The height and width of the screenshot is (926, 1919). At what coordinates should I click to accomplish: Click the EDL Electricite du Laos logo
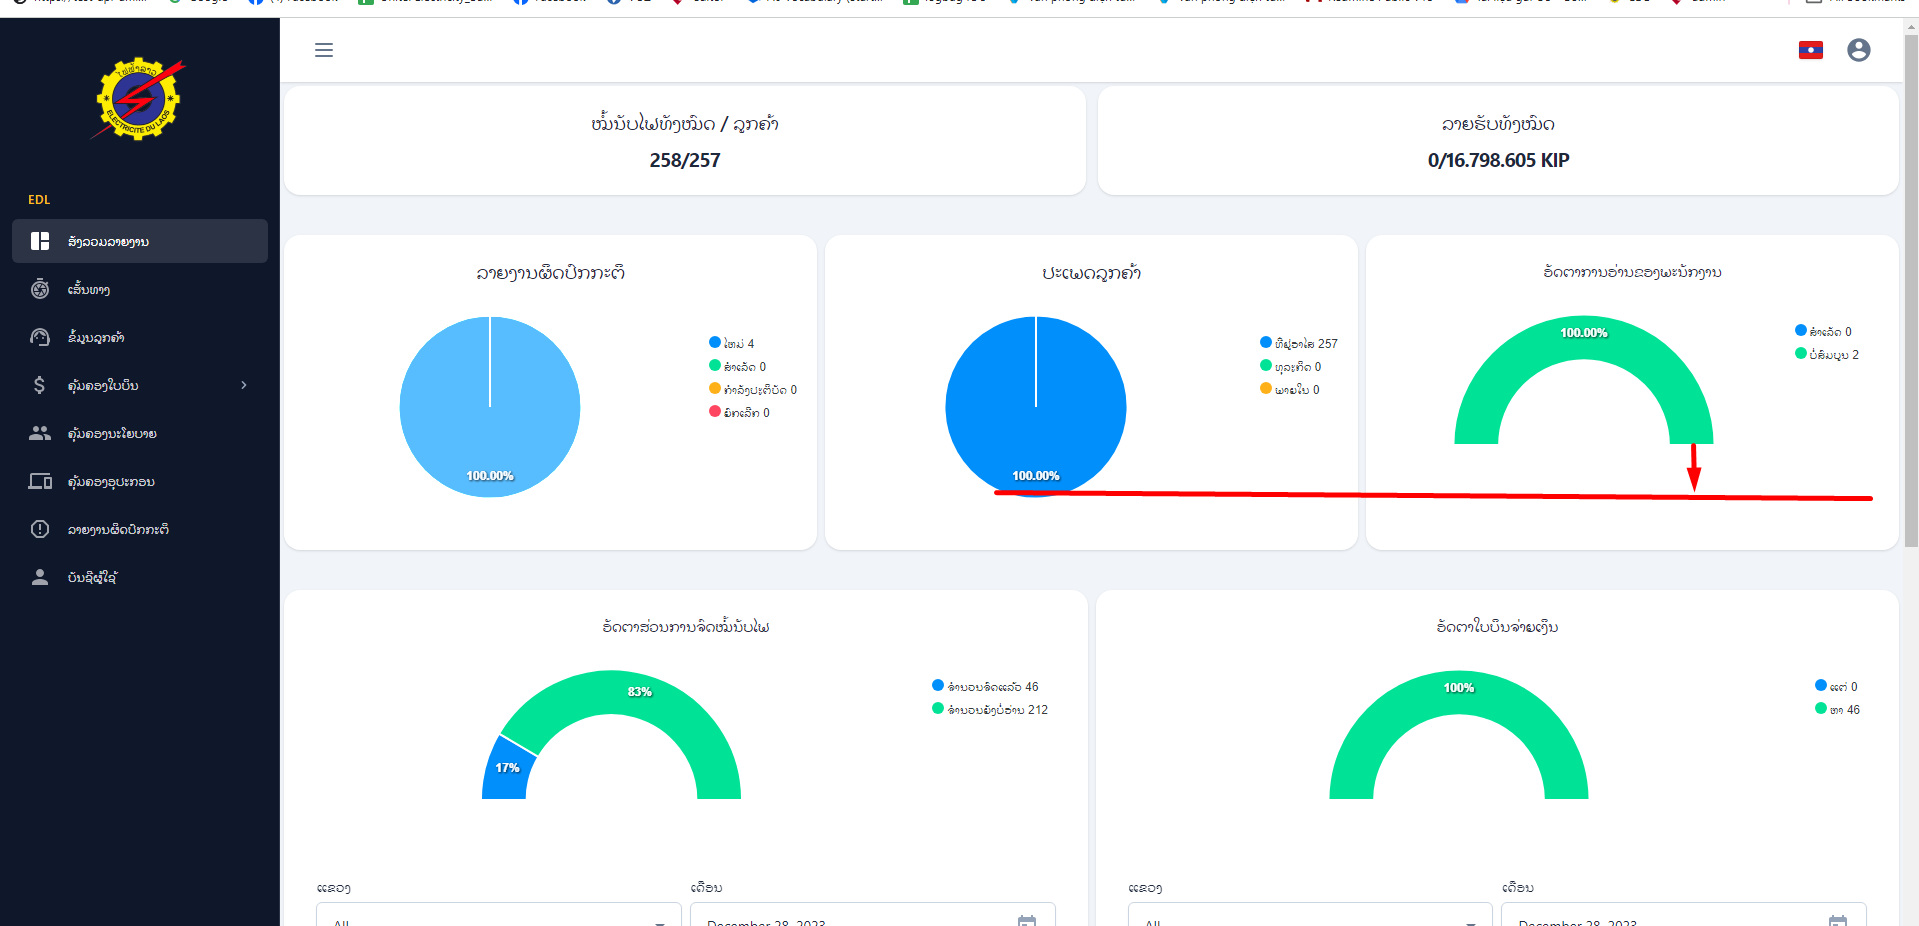(140, 98)
